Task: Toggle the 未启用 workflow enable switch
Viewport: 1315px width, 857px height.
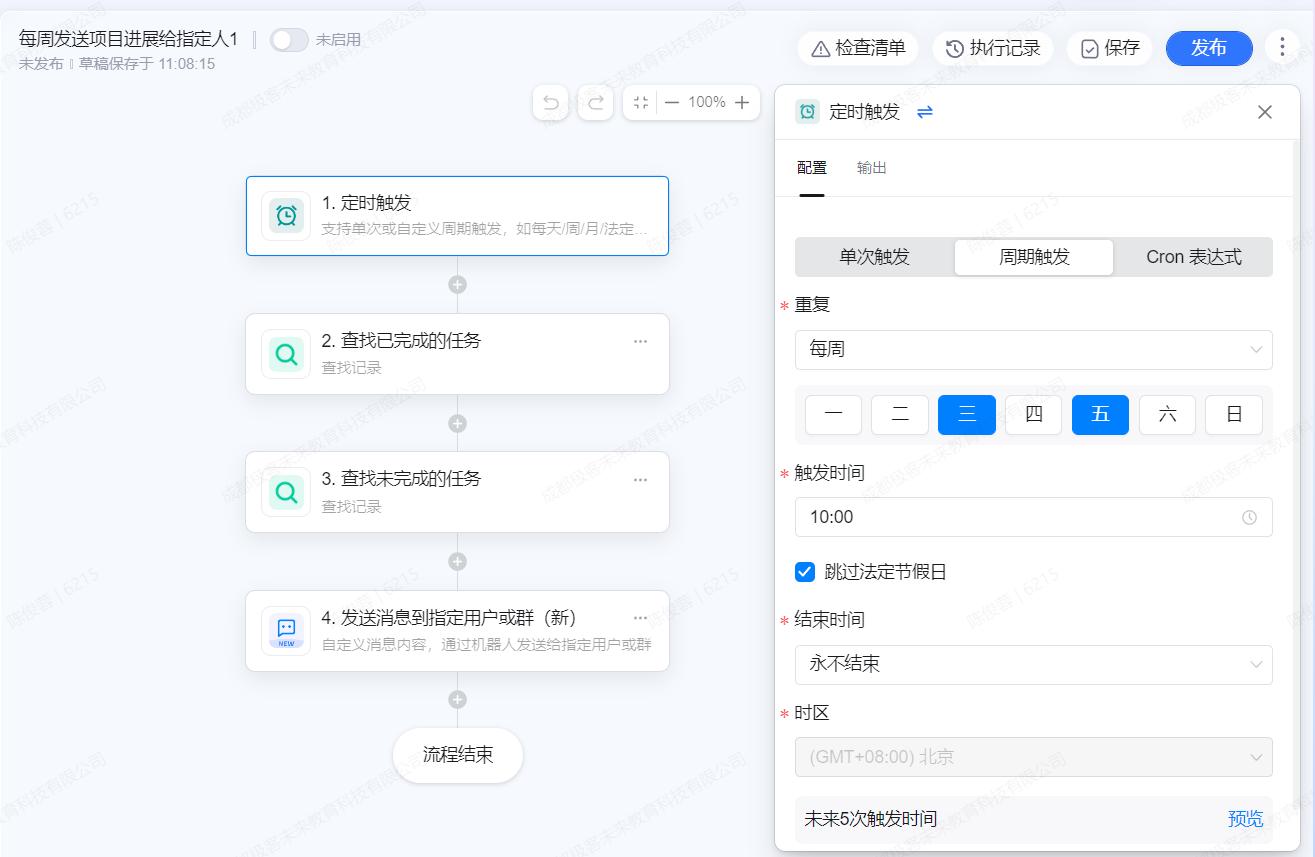Action: (x=289, y=40)
